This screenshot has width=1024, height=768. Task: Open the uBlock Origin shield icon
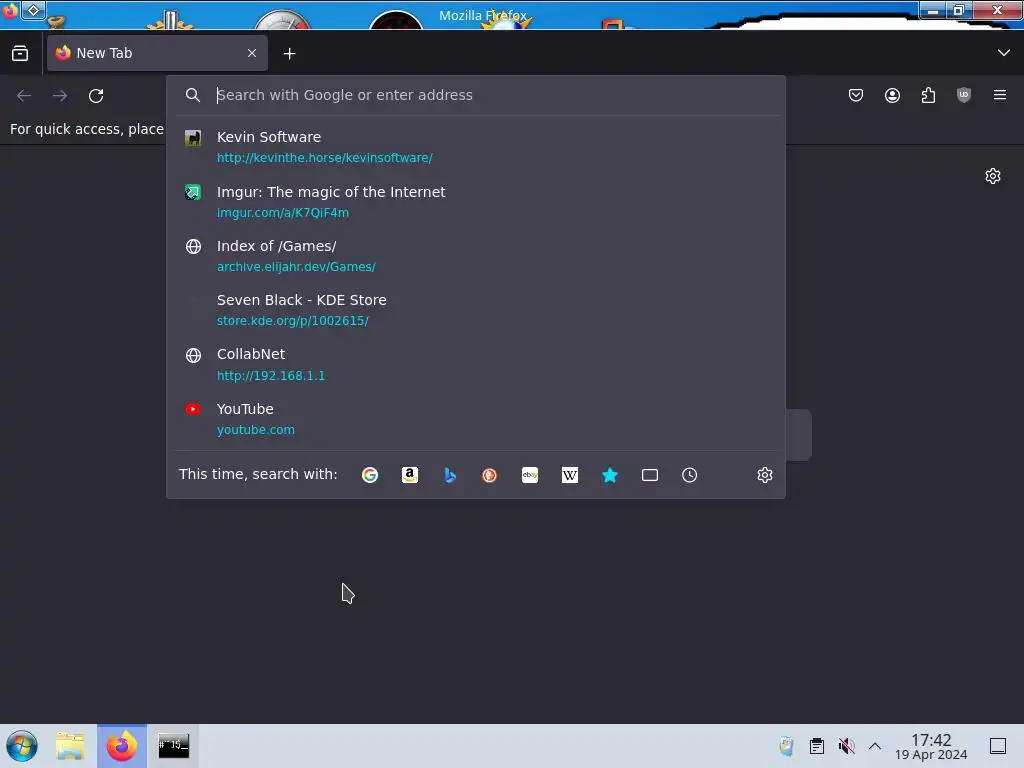[x=964, y=95]
